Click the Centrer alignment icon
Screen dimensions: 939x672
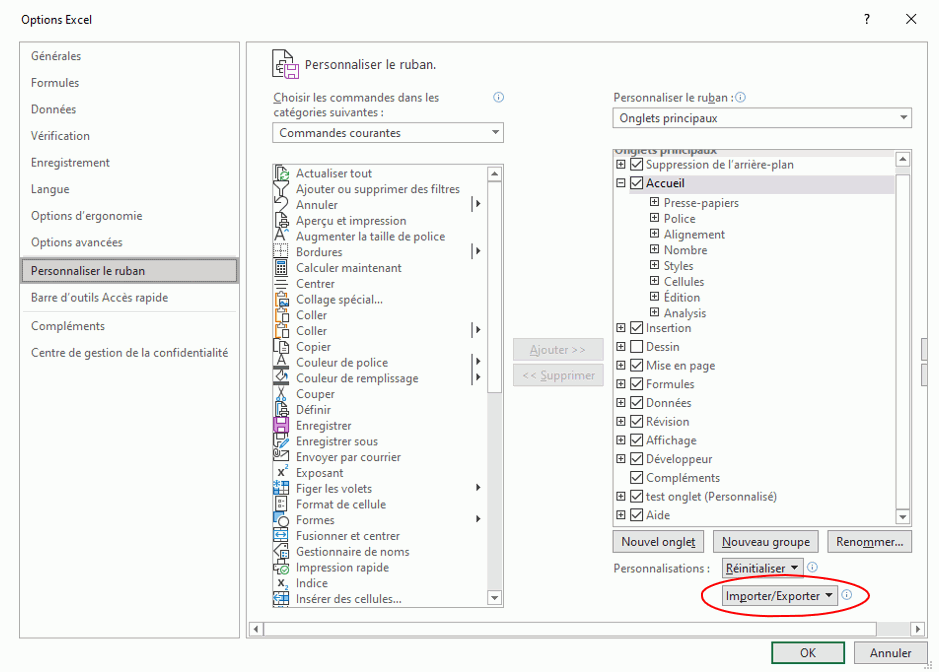point(280,283)
